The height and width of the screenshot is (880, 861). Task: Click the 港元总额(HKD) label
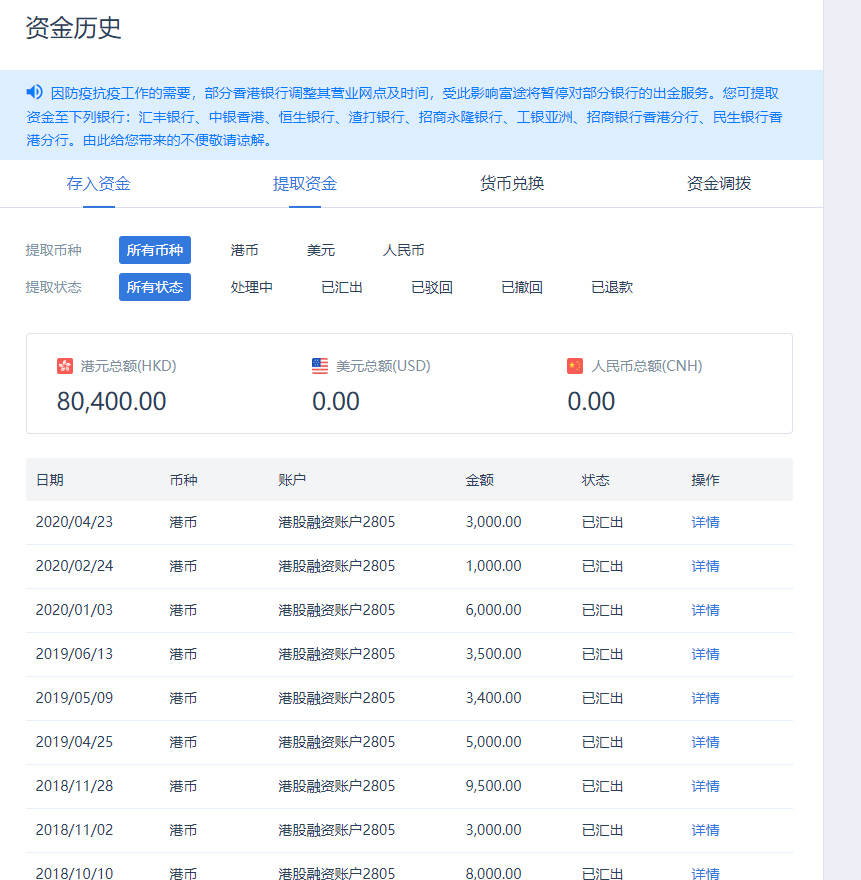click(129, 366)
